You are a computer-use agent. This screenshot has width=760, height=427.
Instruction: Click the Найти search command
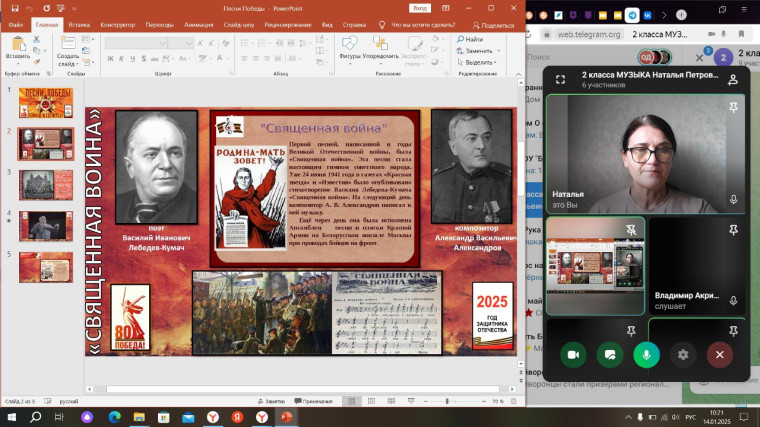[470, 39]
